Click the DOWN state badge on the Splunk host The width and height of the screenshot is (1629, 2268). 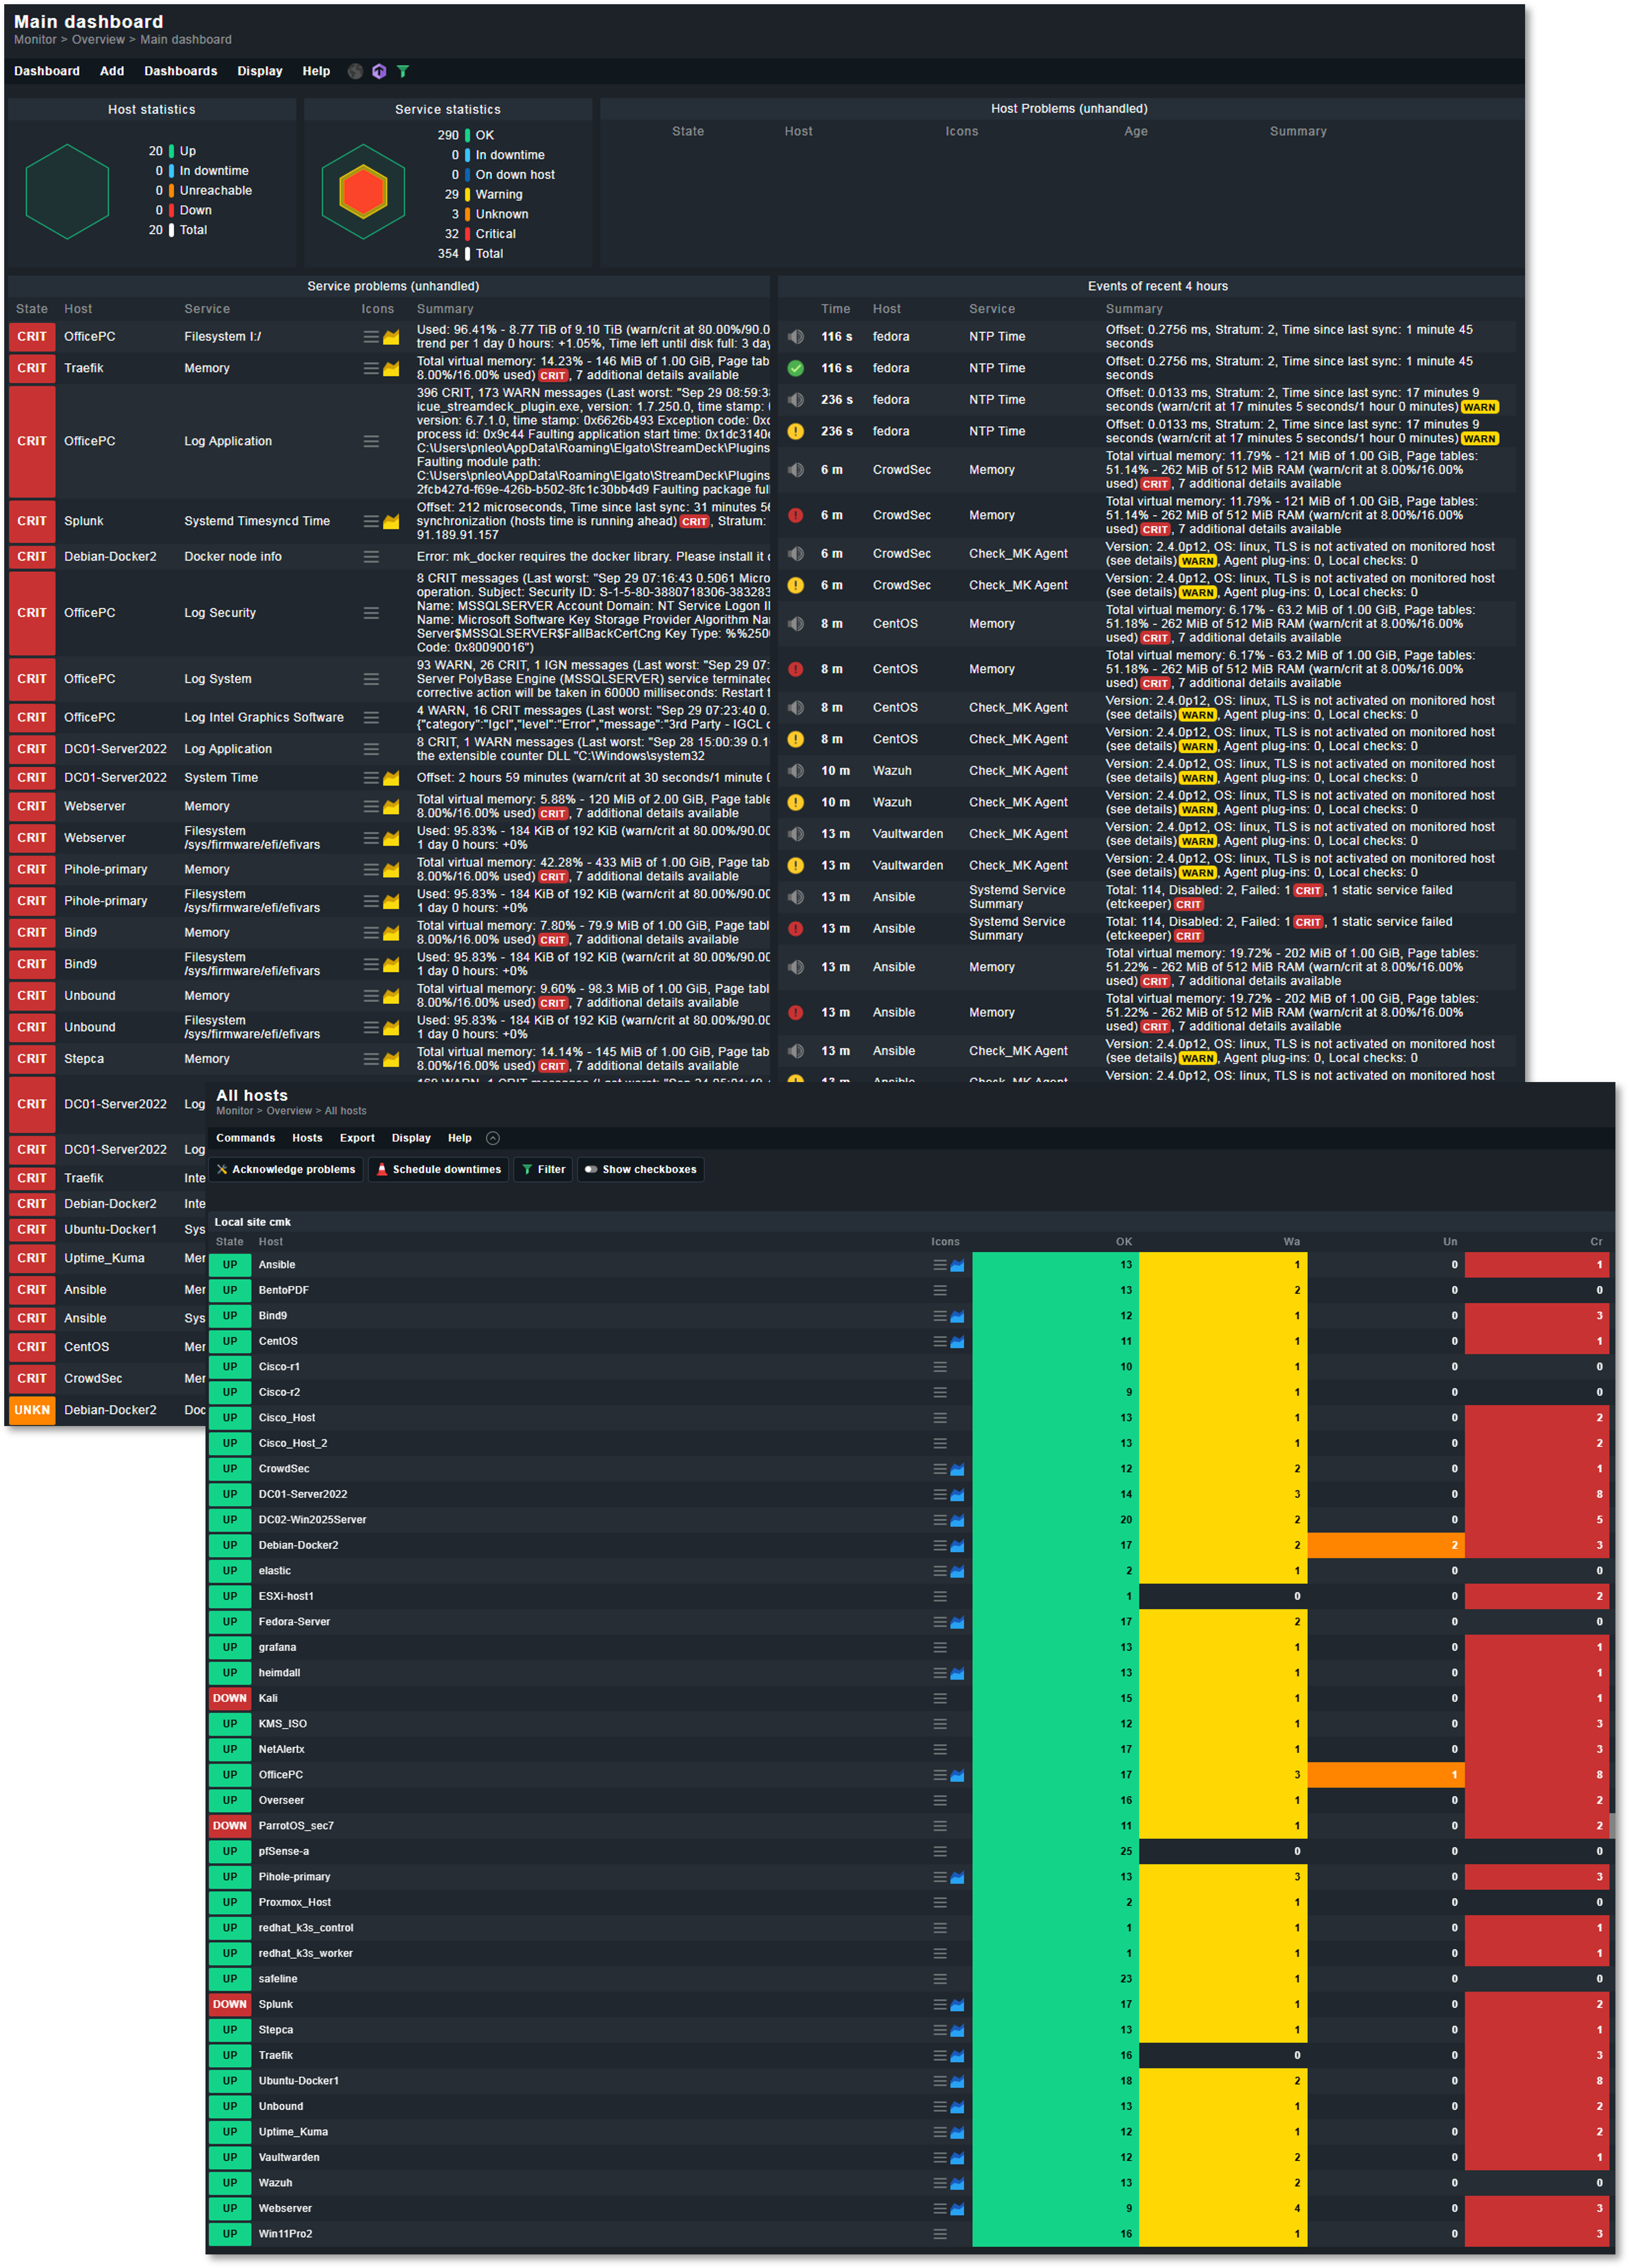coord(229,2004)
